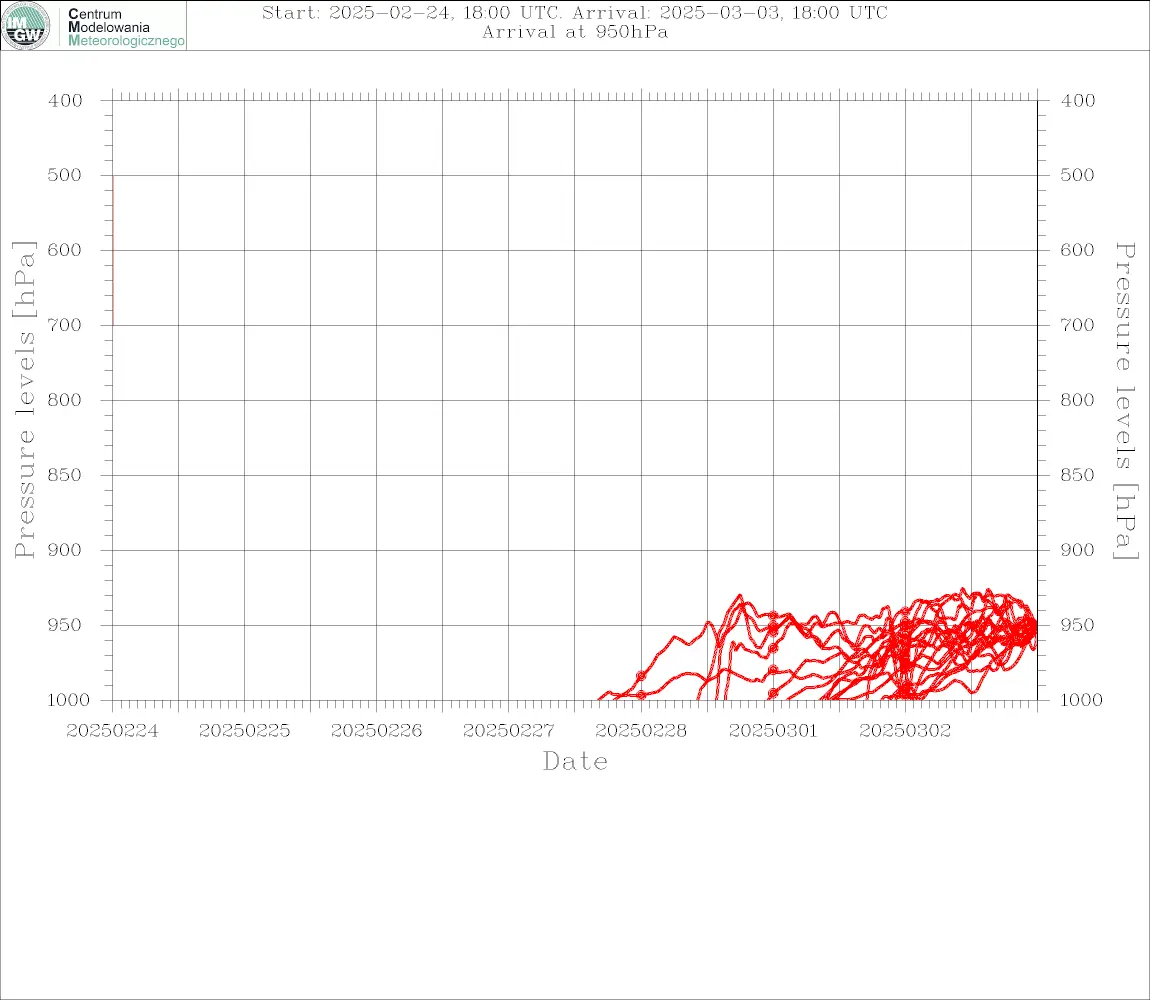Click the right 'Pressure levels [hPa]' axis title
This screenshot has width=1150, height=1000.
click(x=1126, y=401)
